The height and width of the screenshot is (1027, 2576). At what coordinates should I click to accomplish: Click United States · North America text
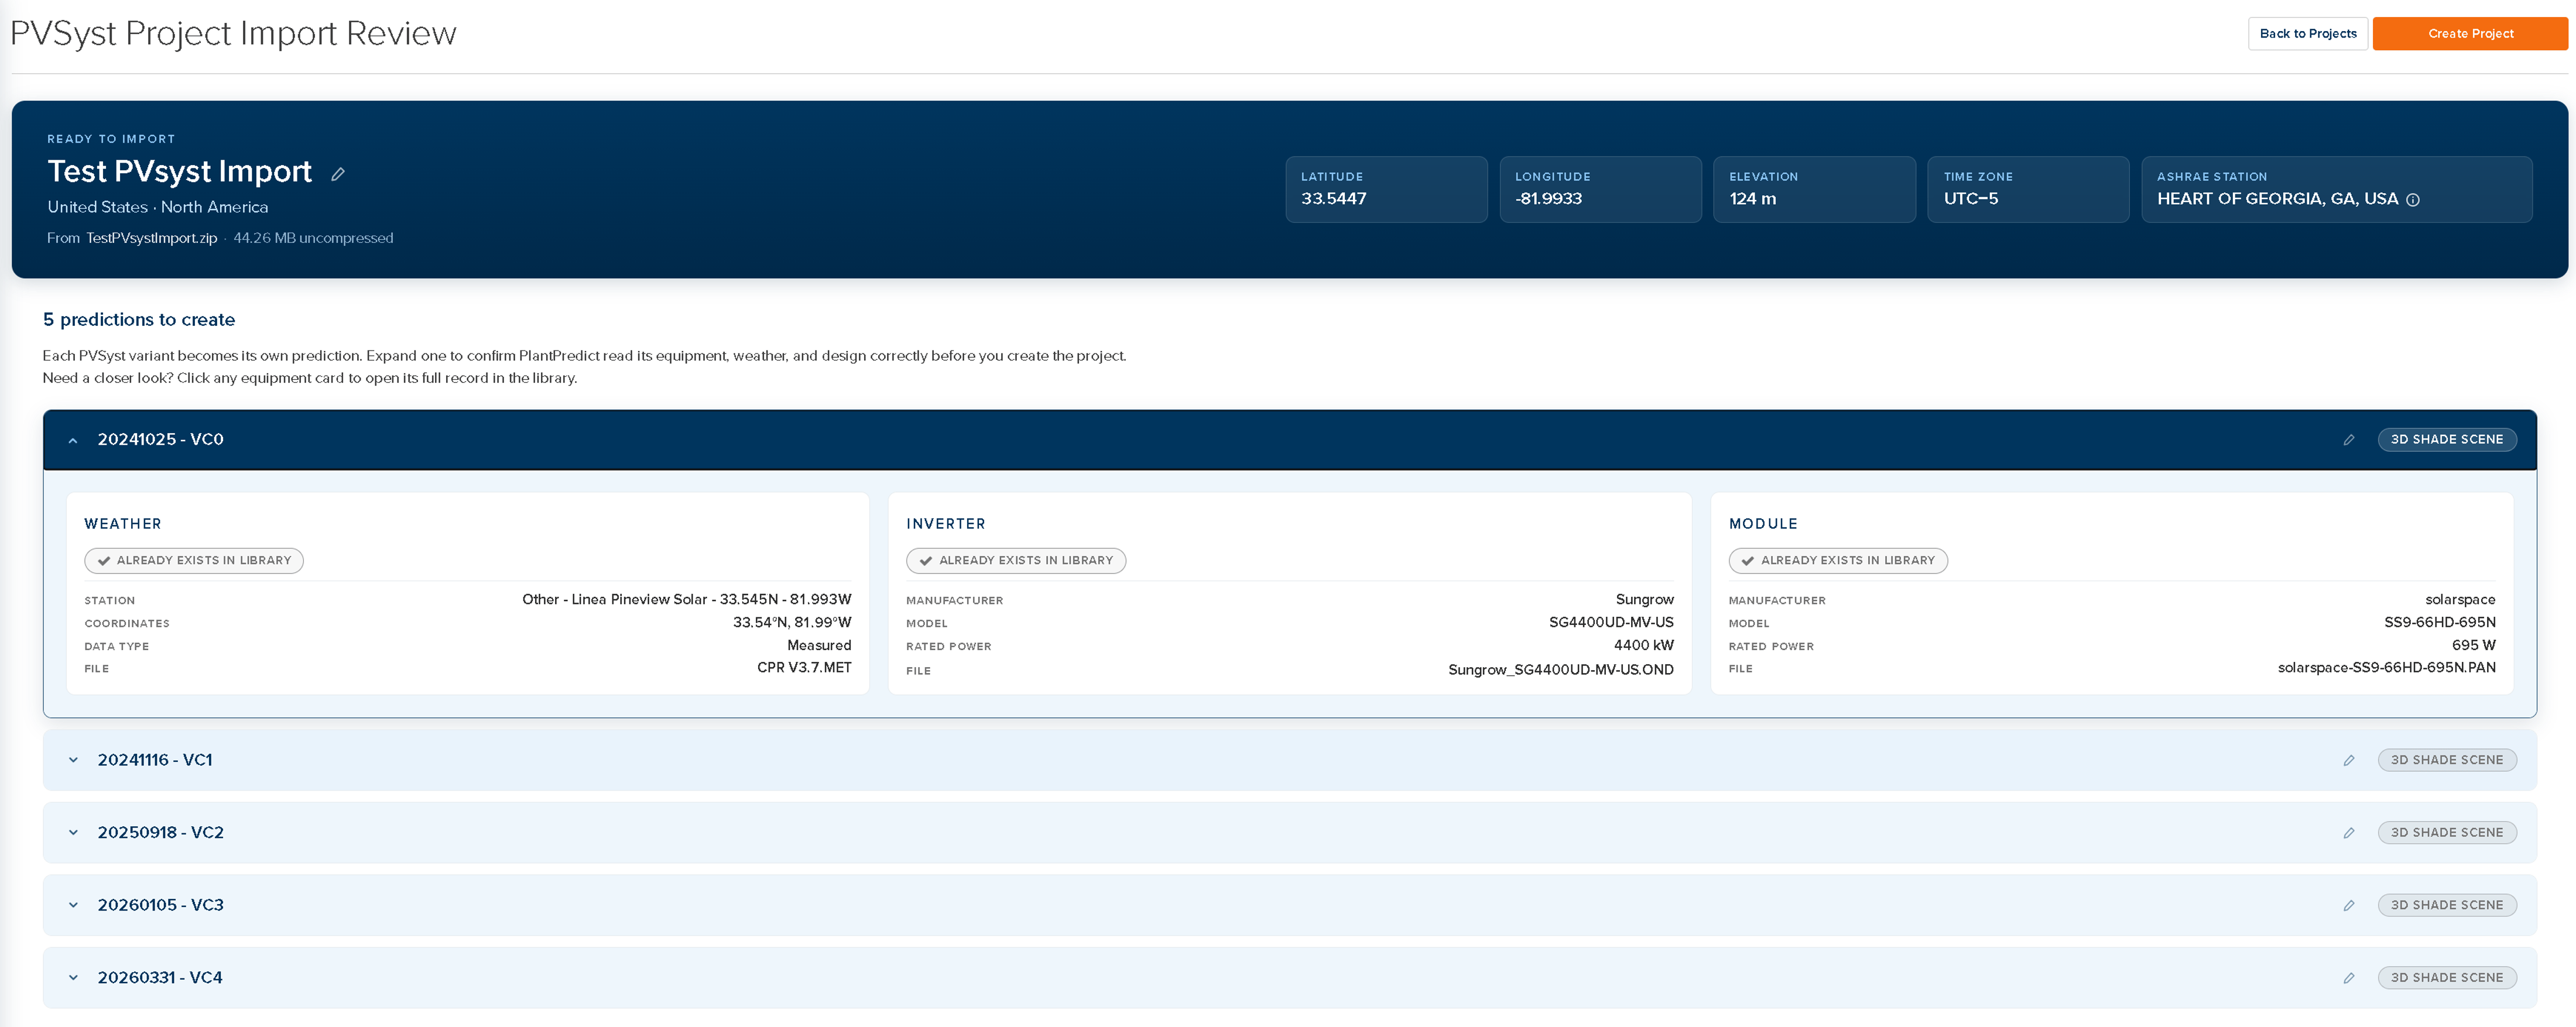158,207
